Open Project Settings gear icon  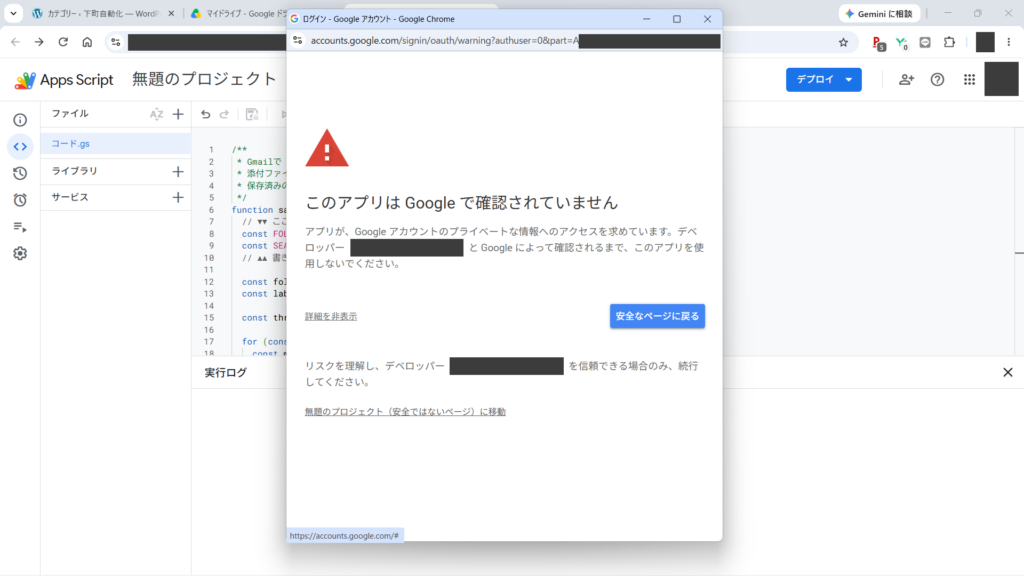(x=20, y=253)
